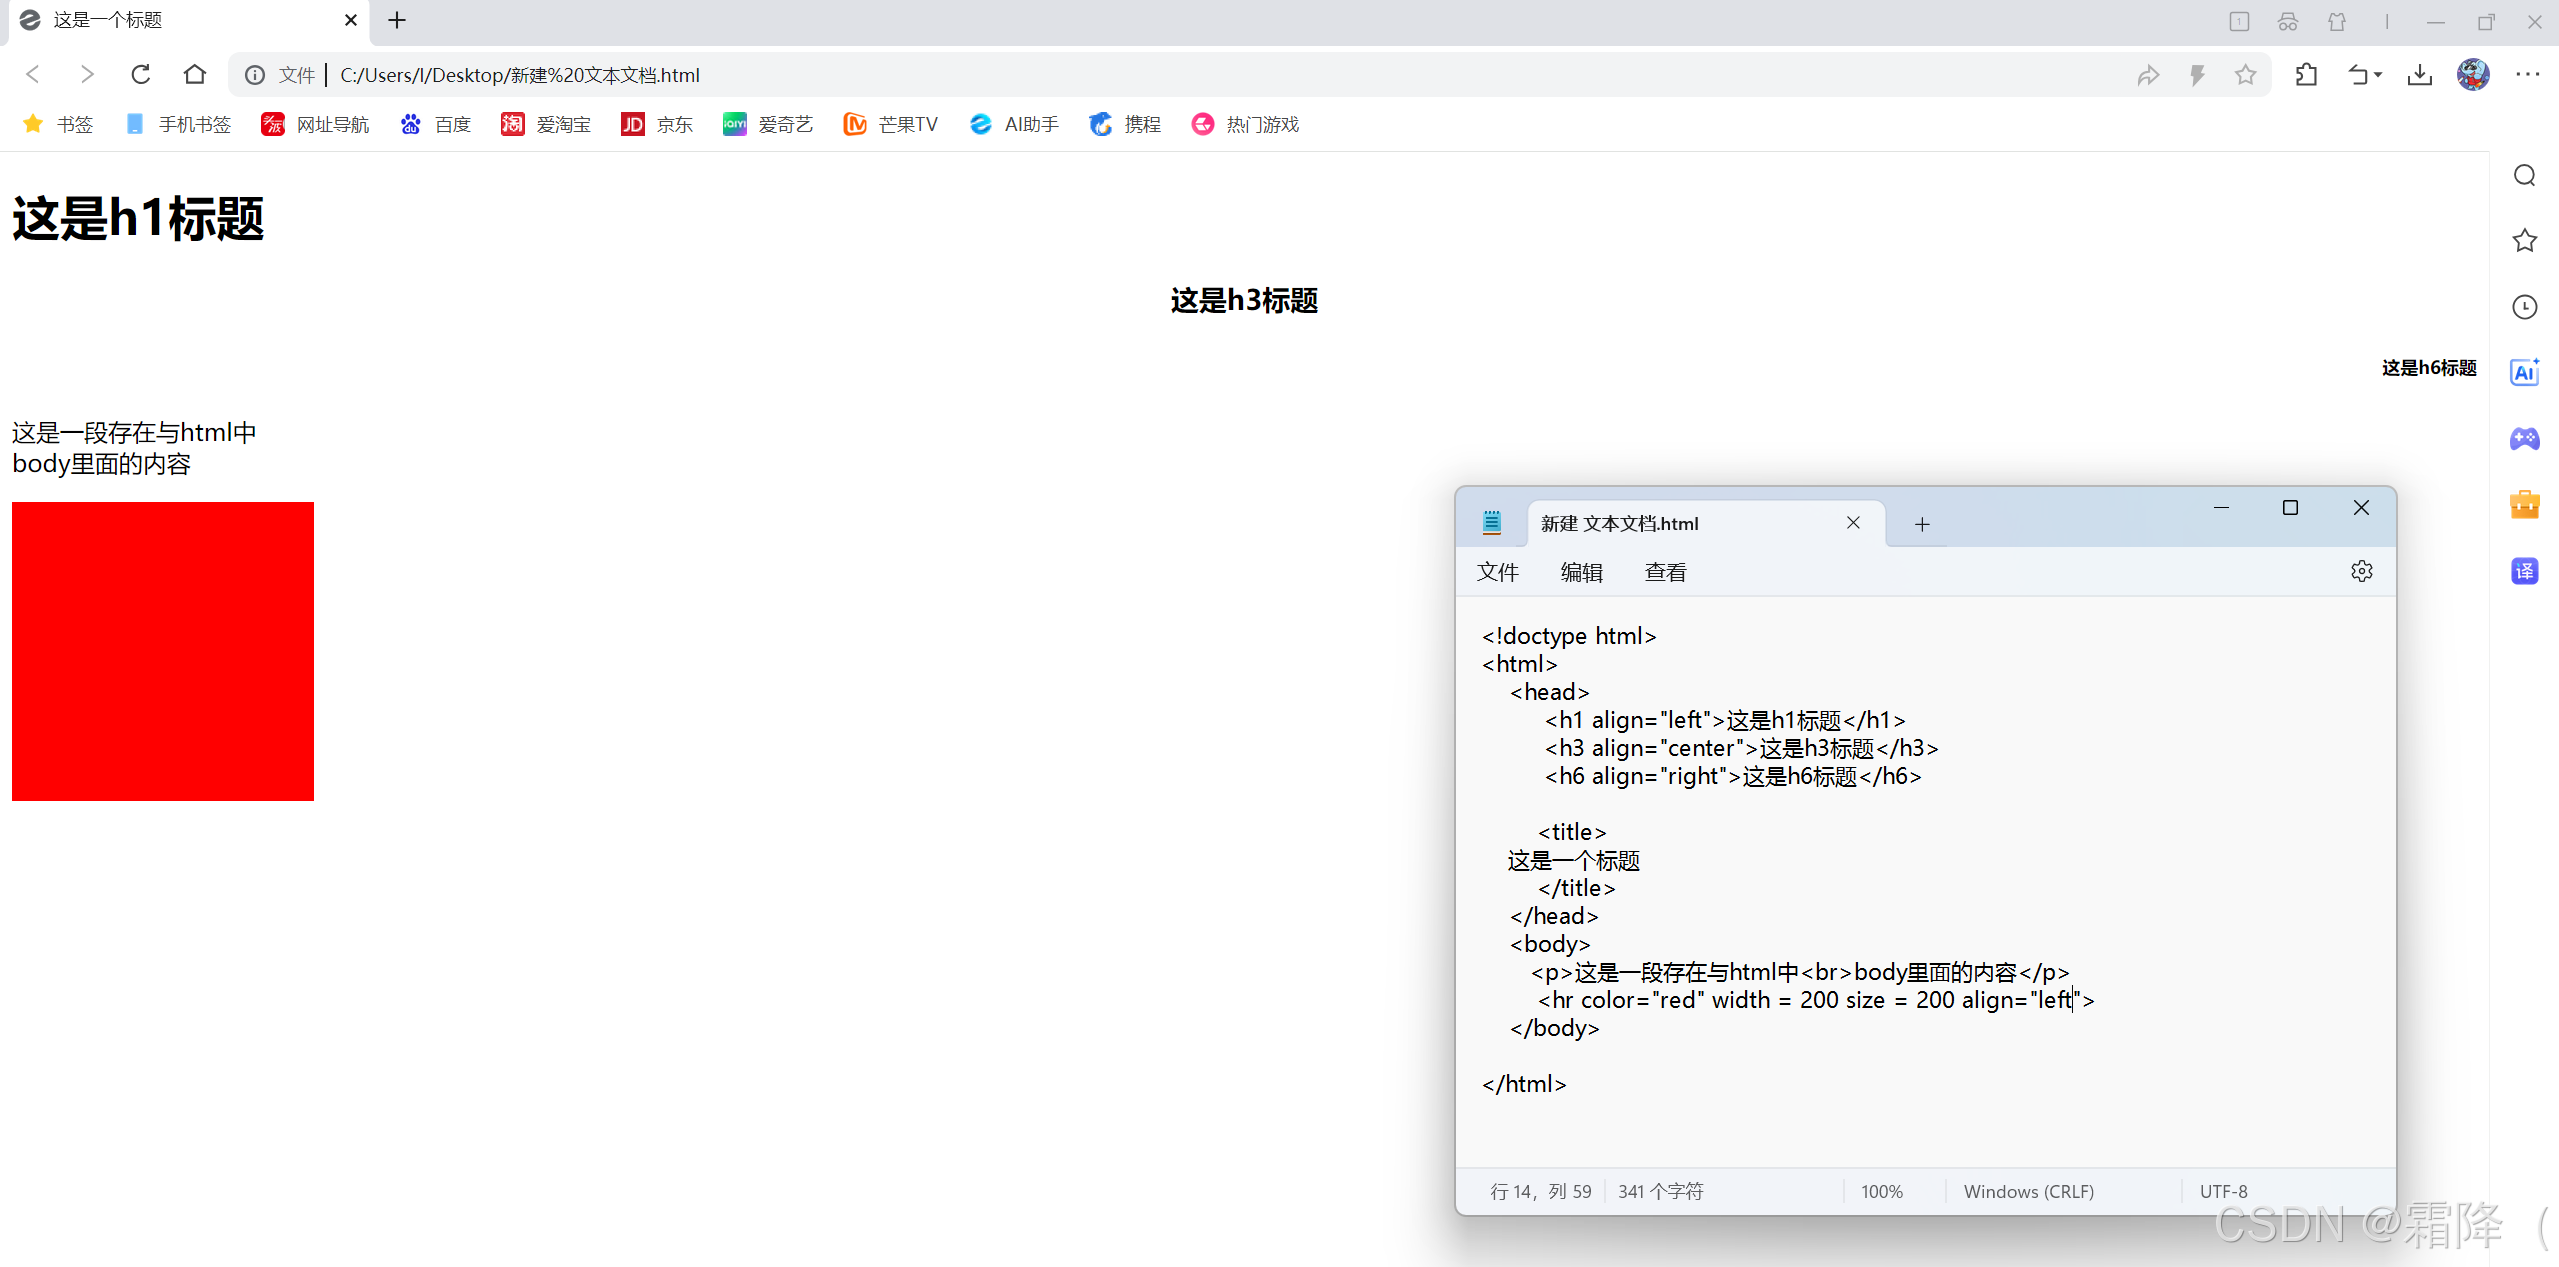
Task: Open Notepad 编辑 menu
Action: [1581, 572]
